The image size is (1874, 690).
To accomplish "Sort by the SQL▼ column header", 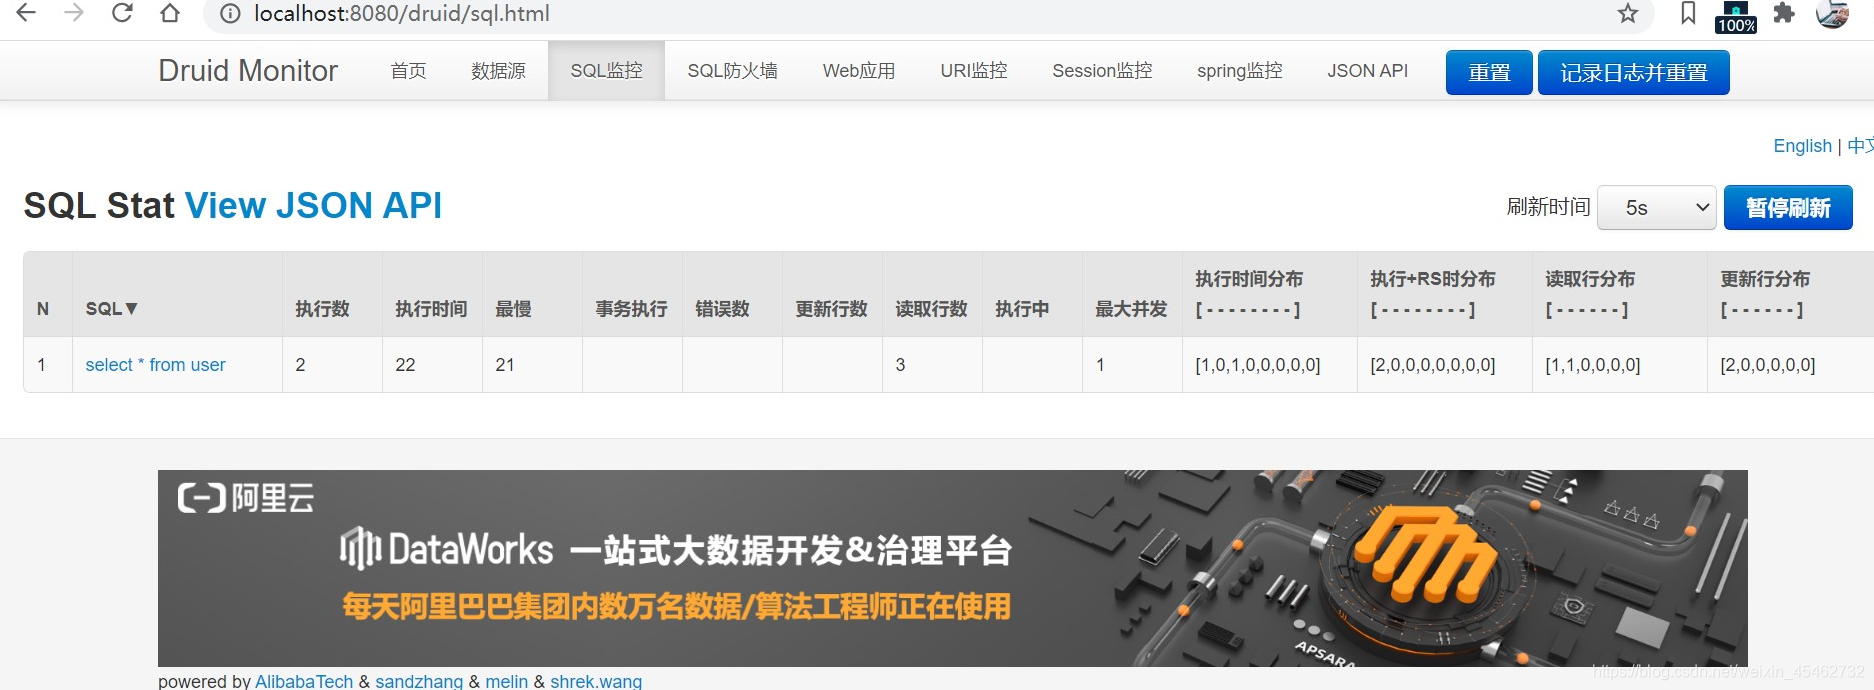I will (111, 309).
